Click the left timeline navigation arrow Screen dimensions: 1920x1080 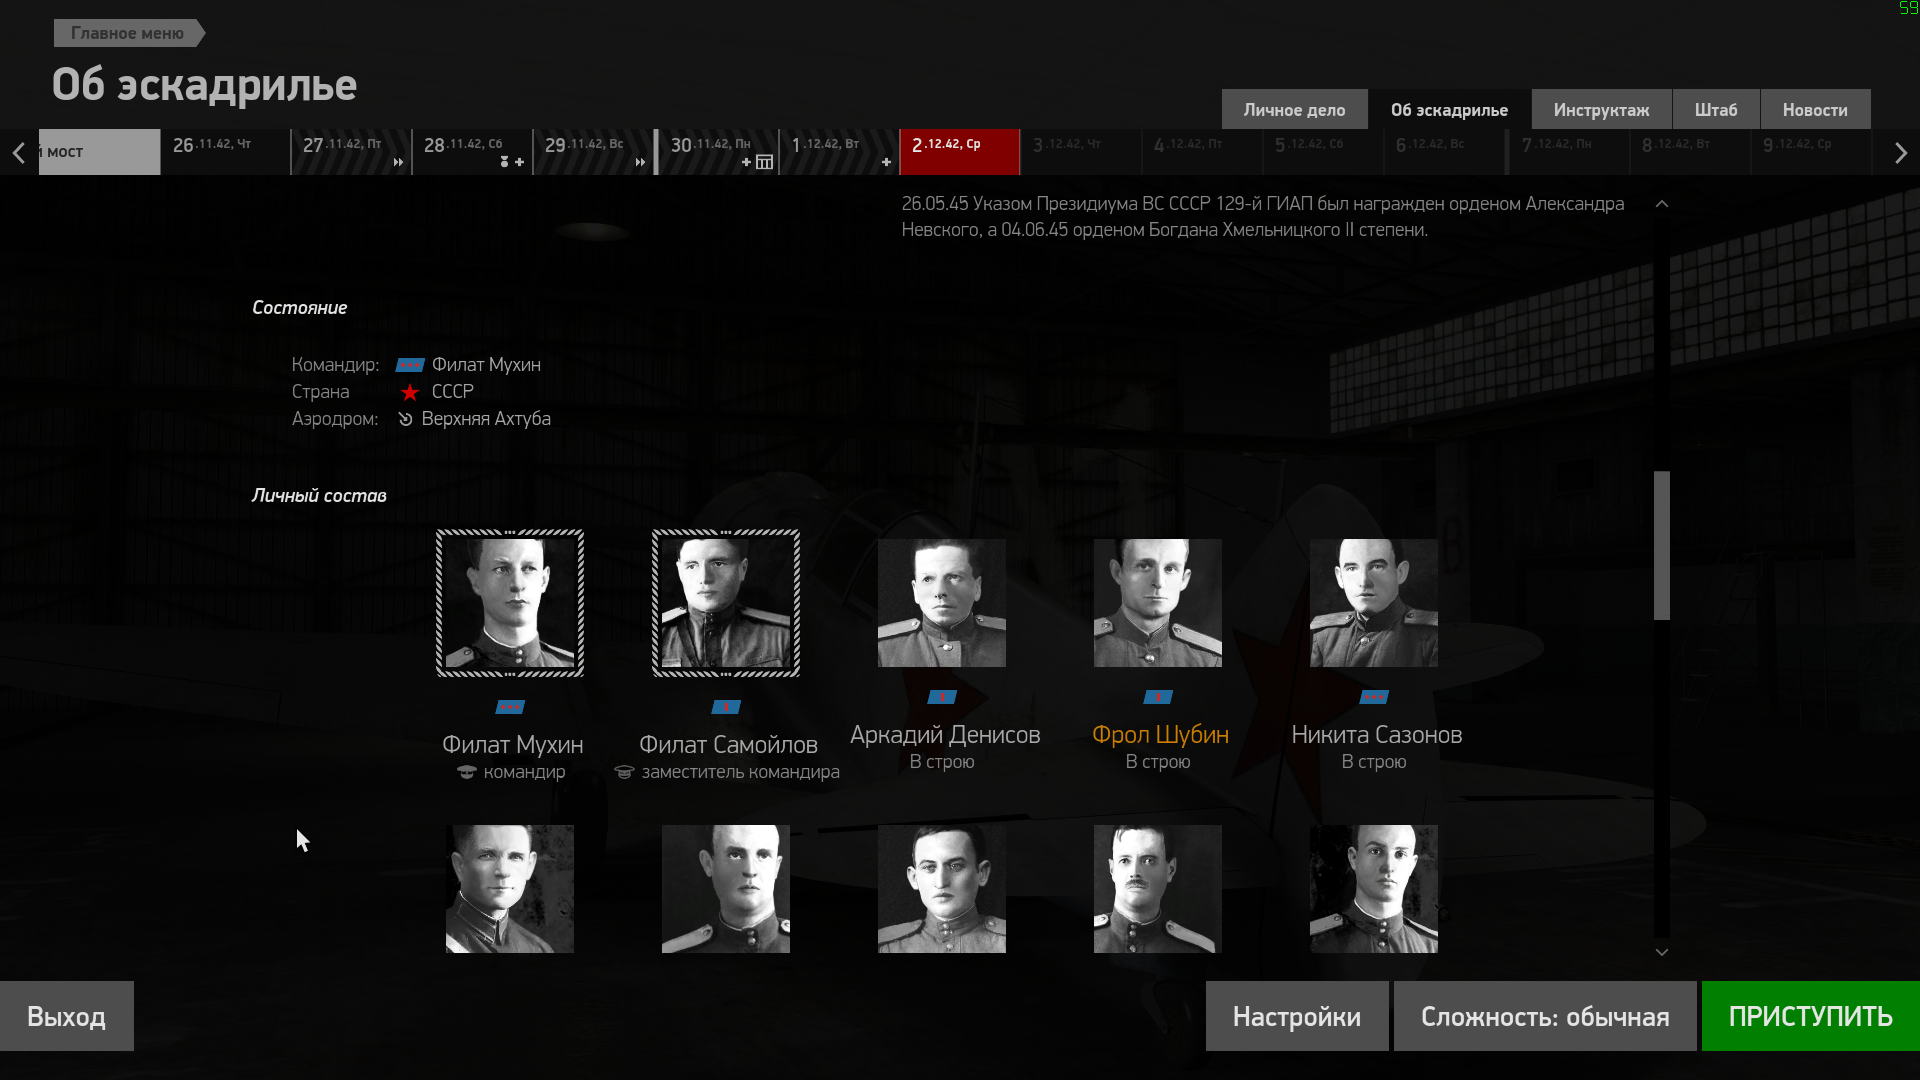pos(18,153)
